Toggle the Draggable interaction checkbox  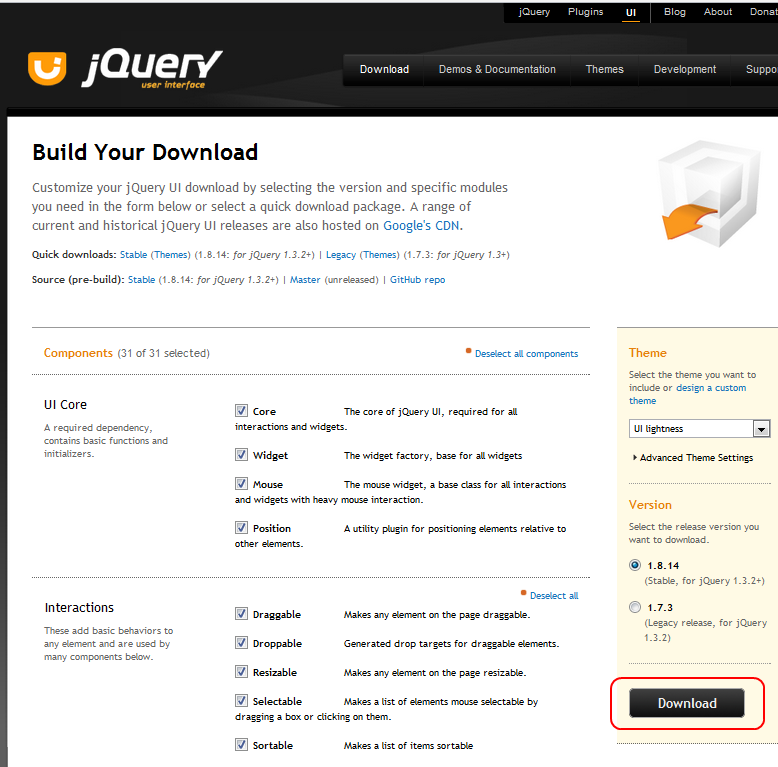click(241, 614)
